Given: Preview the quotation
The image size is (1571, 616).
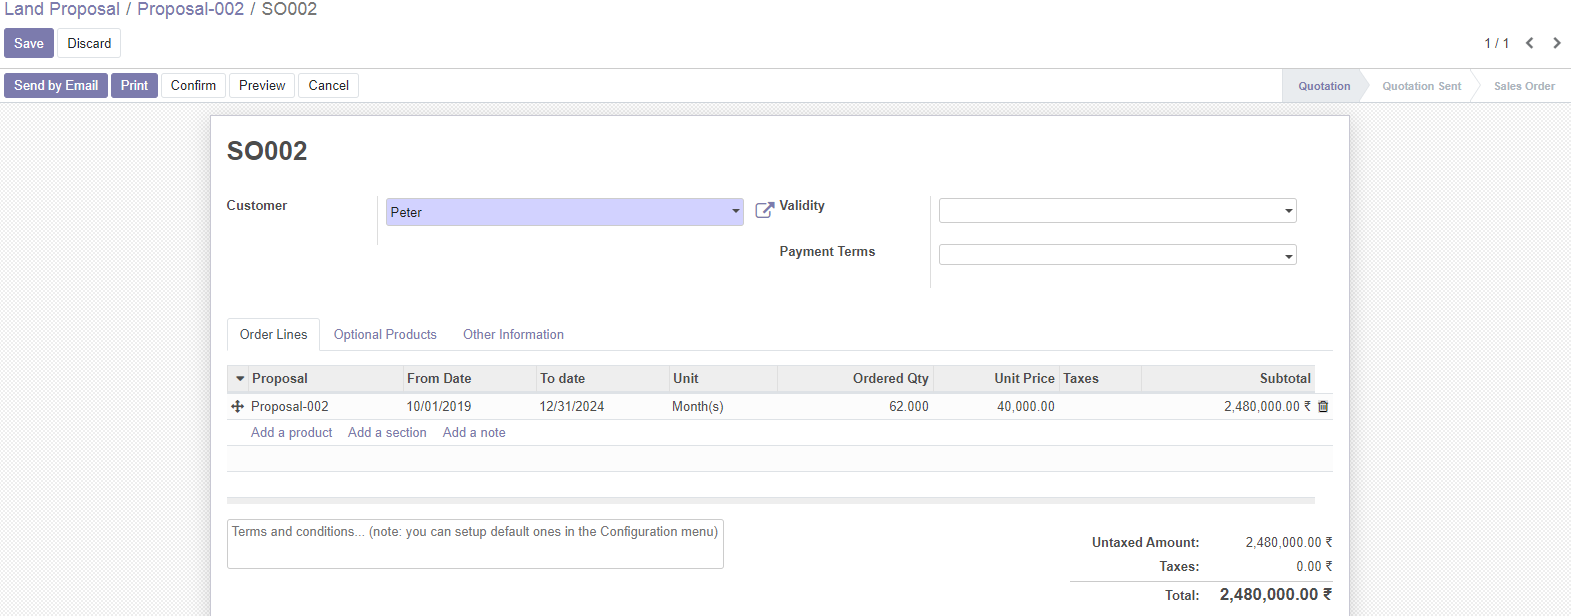Looking at the screenshot, I should click(x=262, y=85).
